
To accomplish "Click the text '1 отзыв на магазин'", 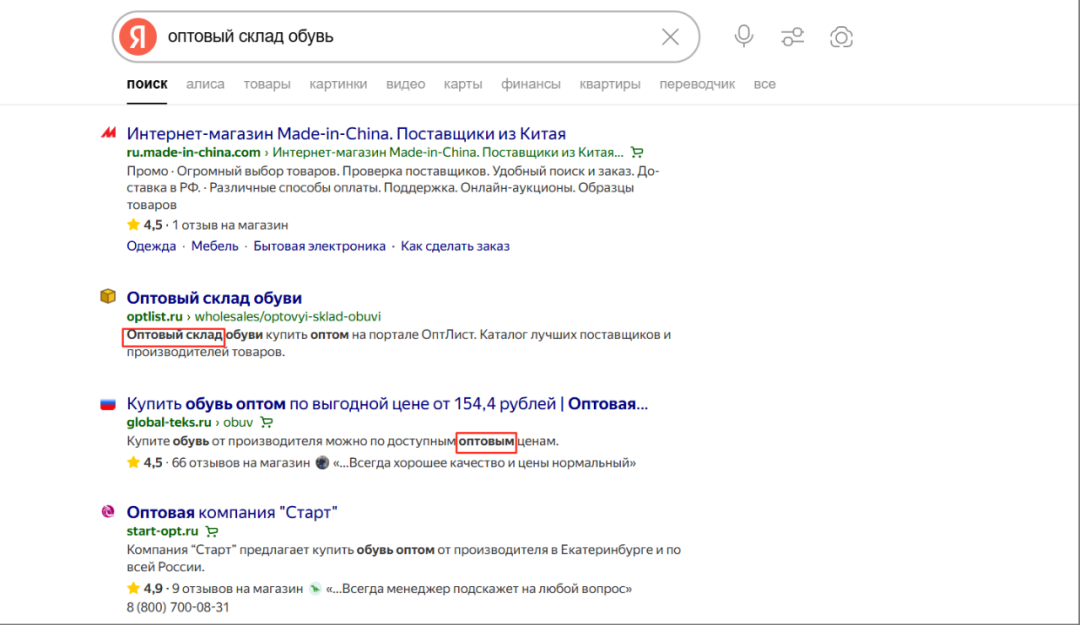I will pos(230,225).
